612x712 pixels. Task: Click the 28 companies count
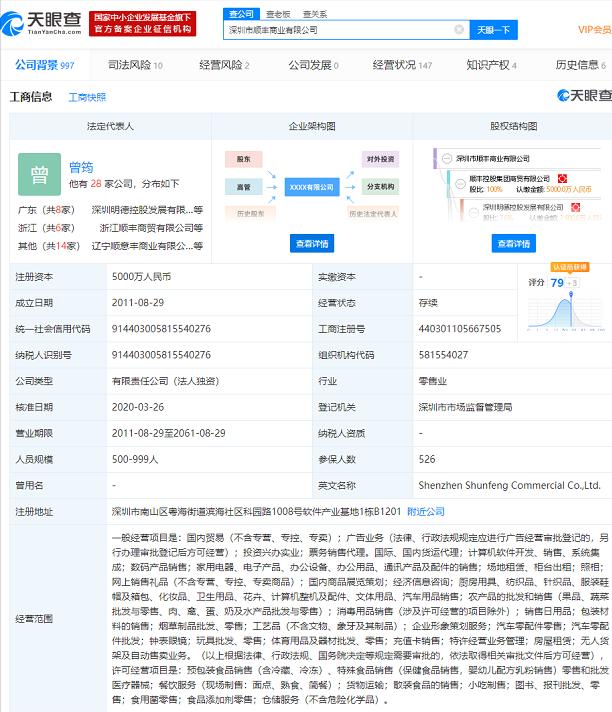(96, 183)
